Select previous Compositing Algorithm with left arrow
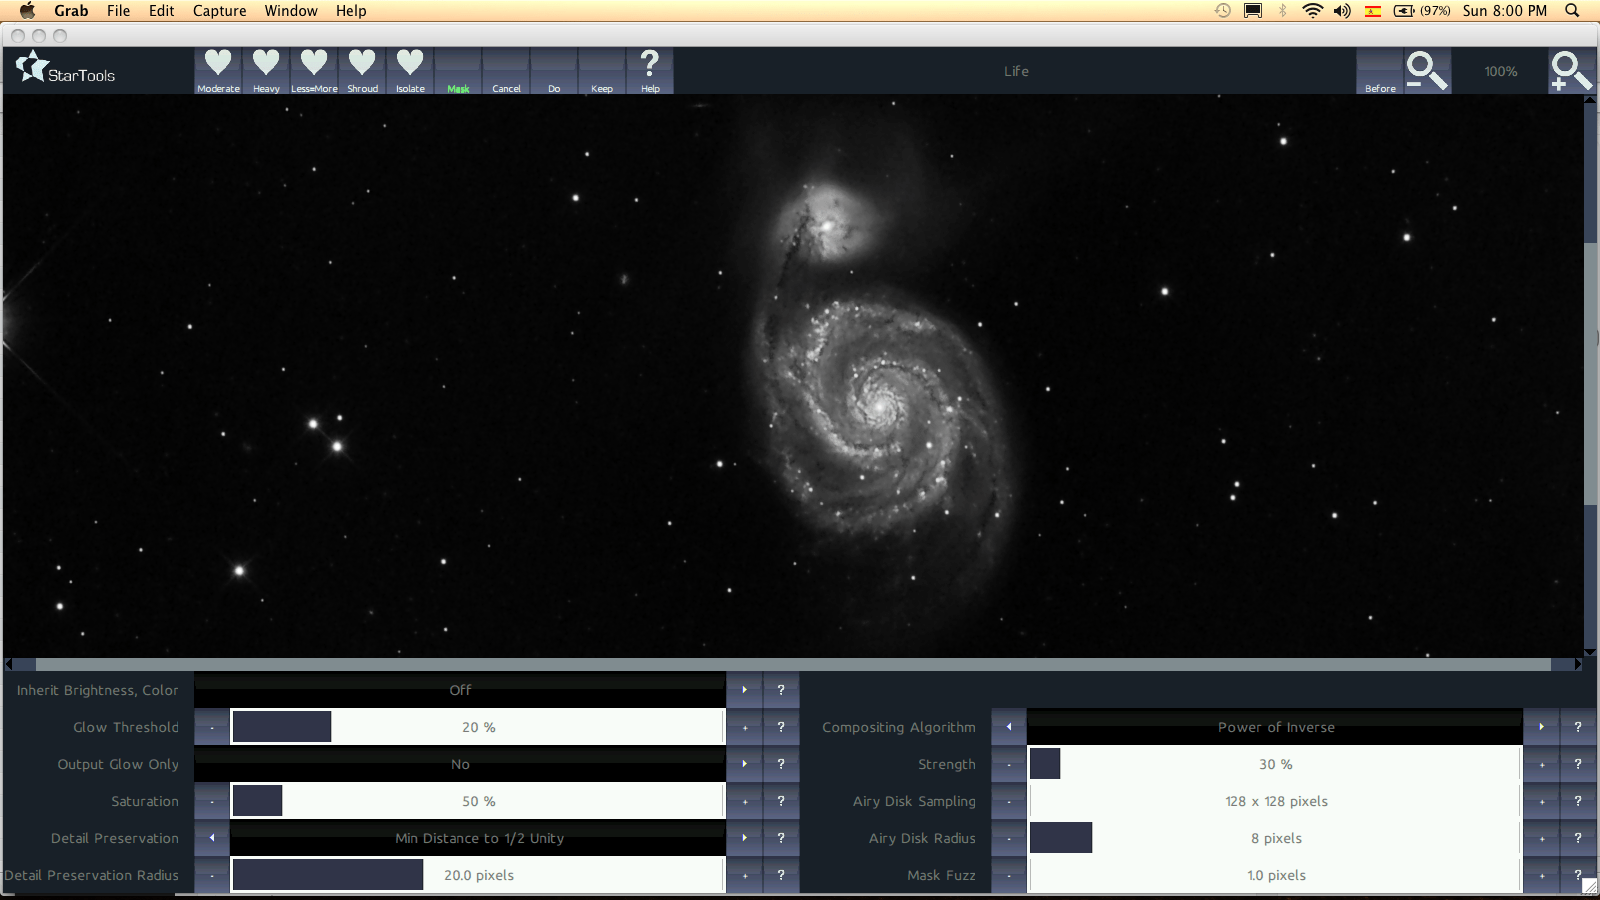 click(x=1009, y=727)
